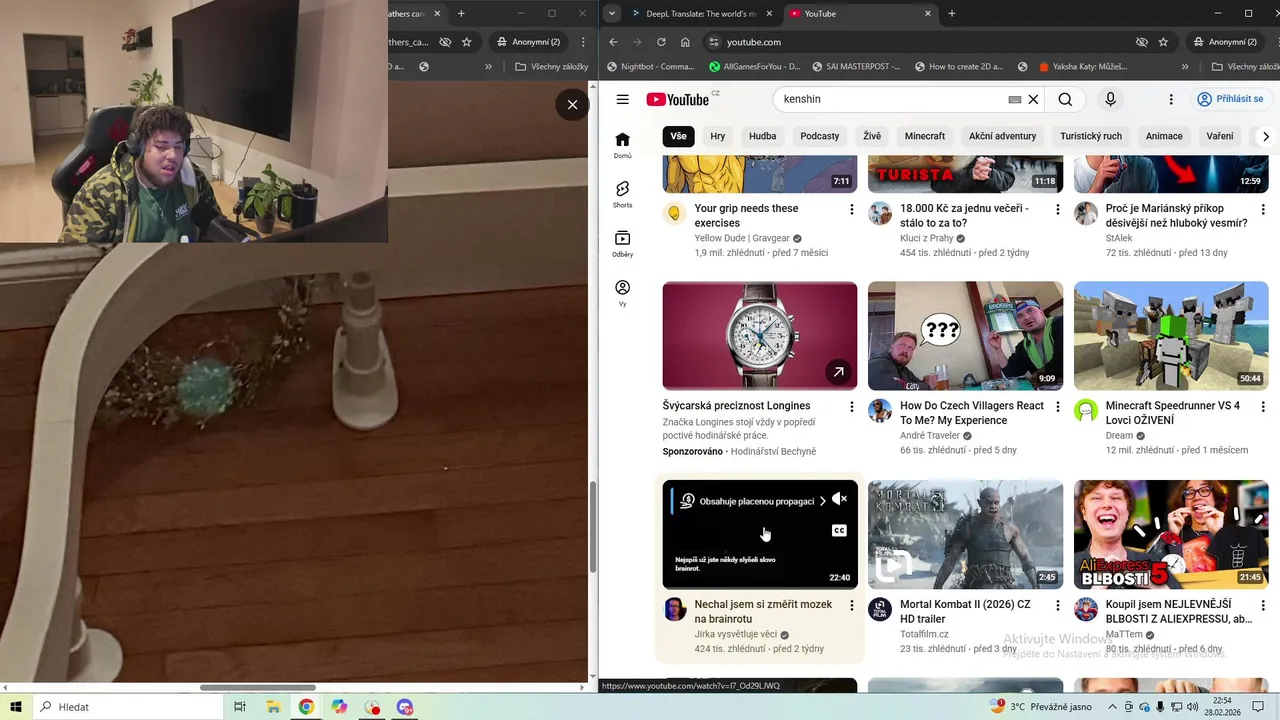Screen dimensions: 1280x720
Task: Open the Mortal Kombat II trailer thumbnail
Action: (965, 534)
